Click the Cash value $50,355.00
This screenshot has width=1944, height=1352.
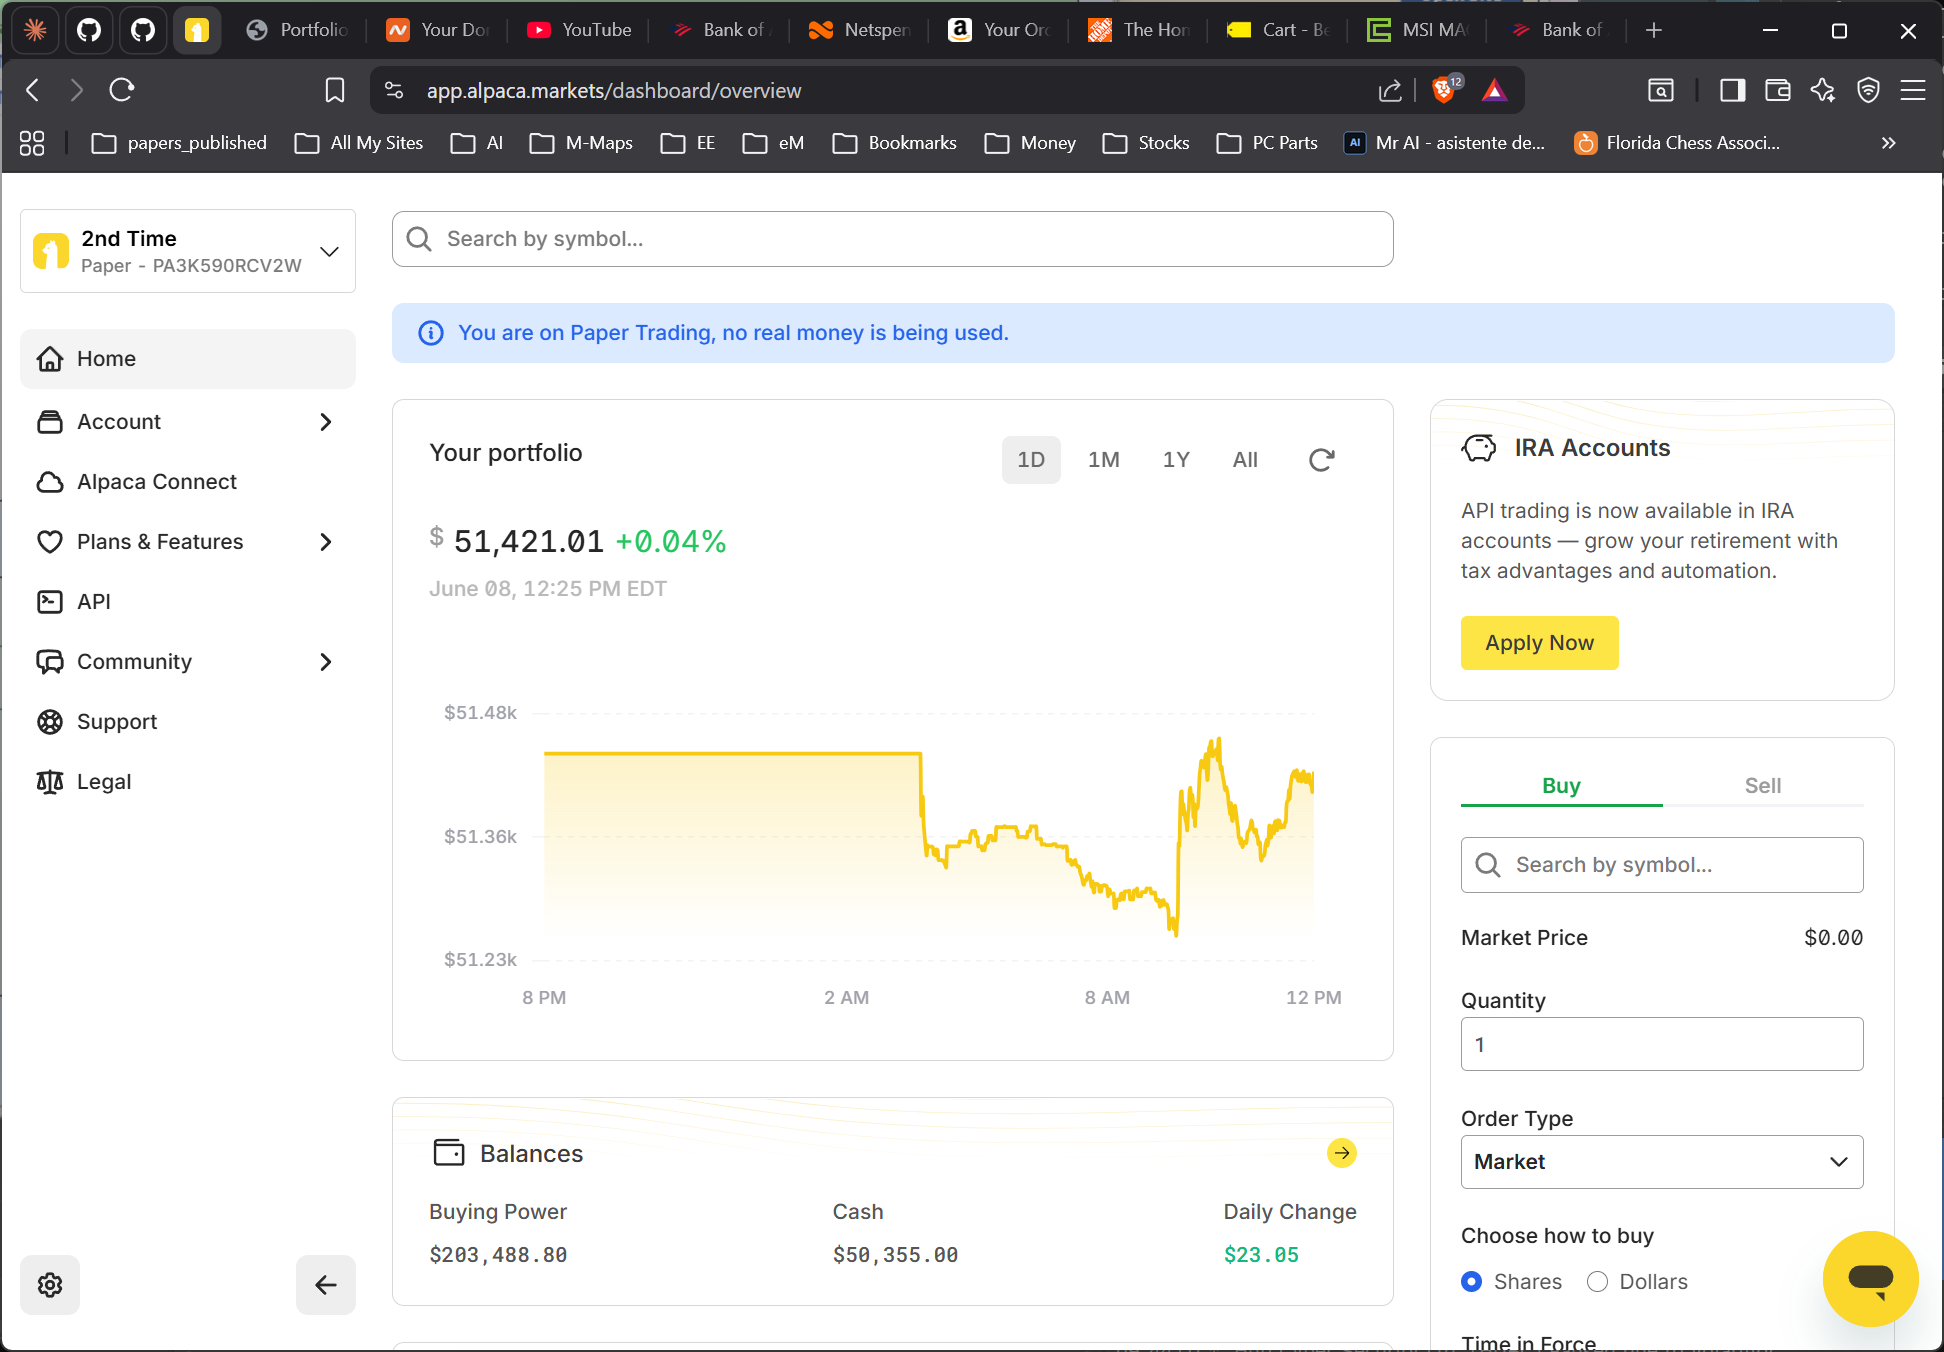tap(895, 1255)
